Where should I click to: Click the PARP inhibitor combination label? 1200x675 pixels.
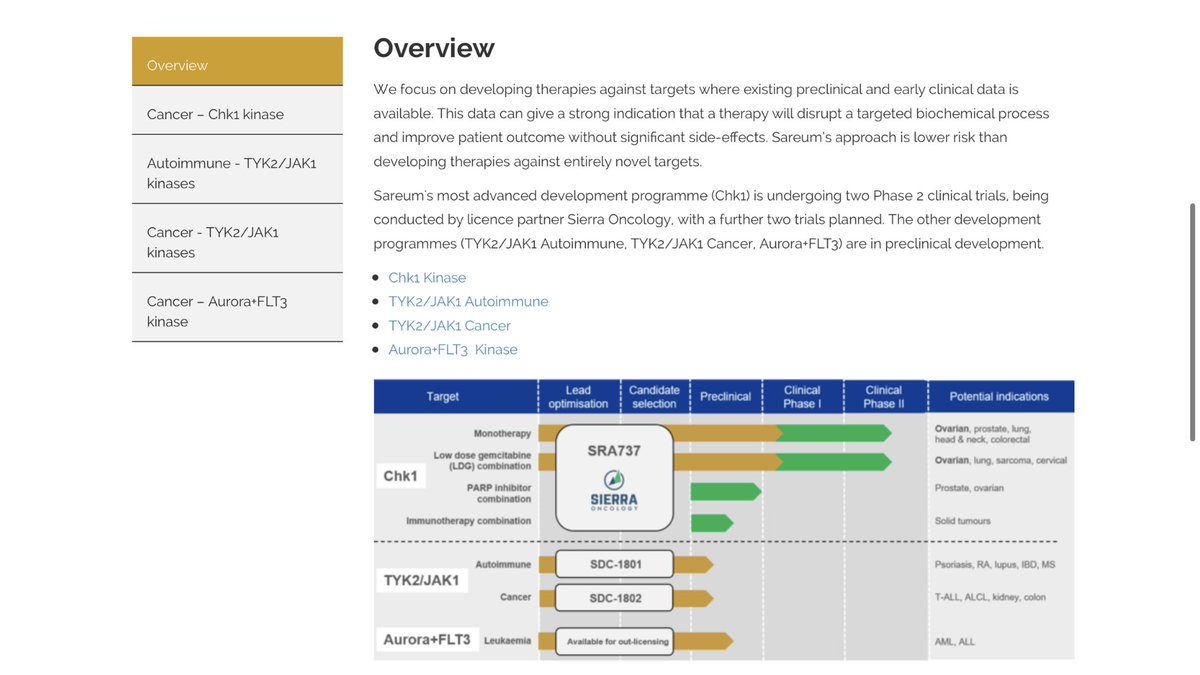coord(499,493)
